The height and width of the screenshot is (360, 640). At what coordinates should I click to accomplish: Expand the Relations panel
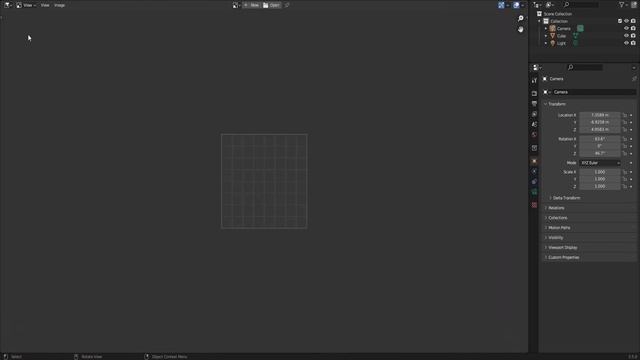556,208
